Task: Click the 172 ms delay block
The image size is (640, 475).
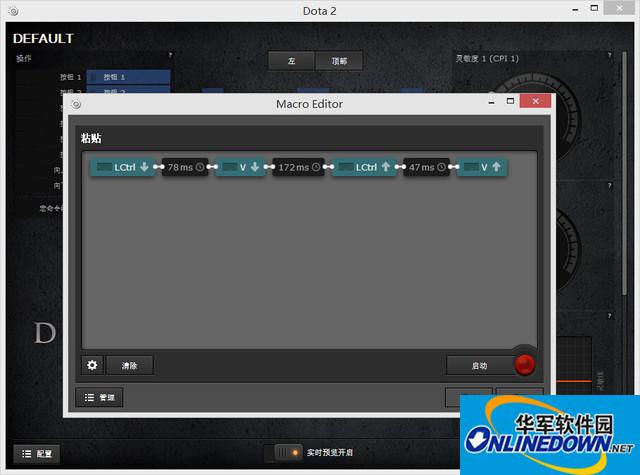Action: coord(299,167)
